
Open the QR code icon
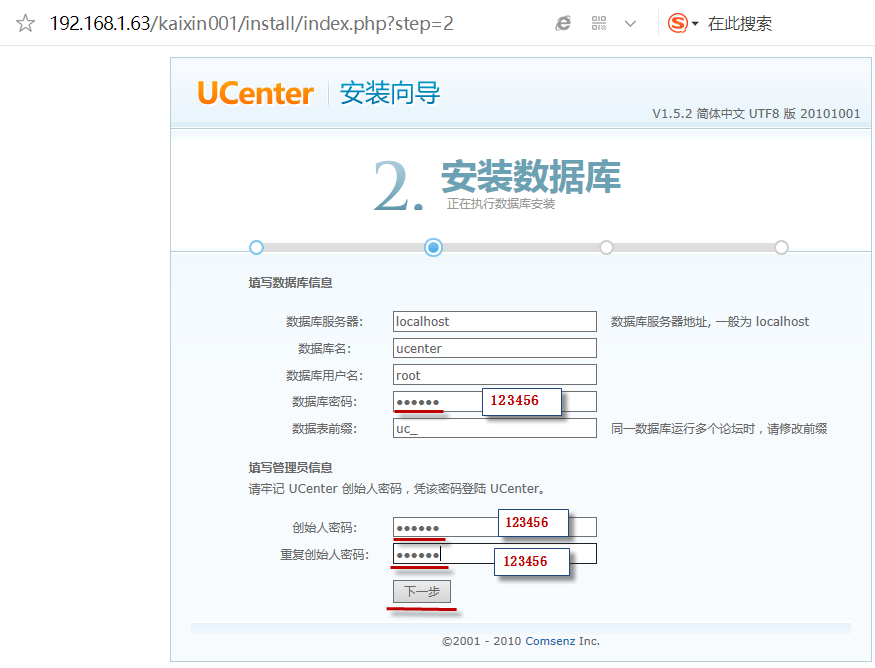tap(599, 23)
